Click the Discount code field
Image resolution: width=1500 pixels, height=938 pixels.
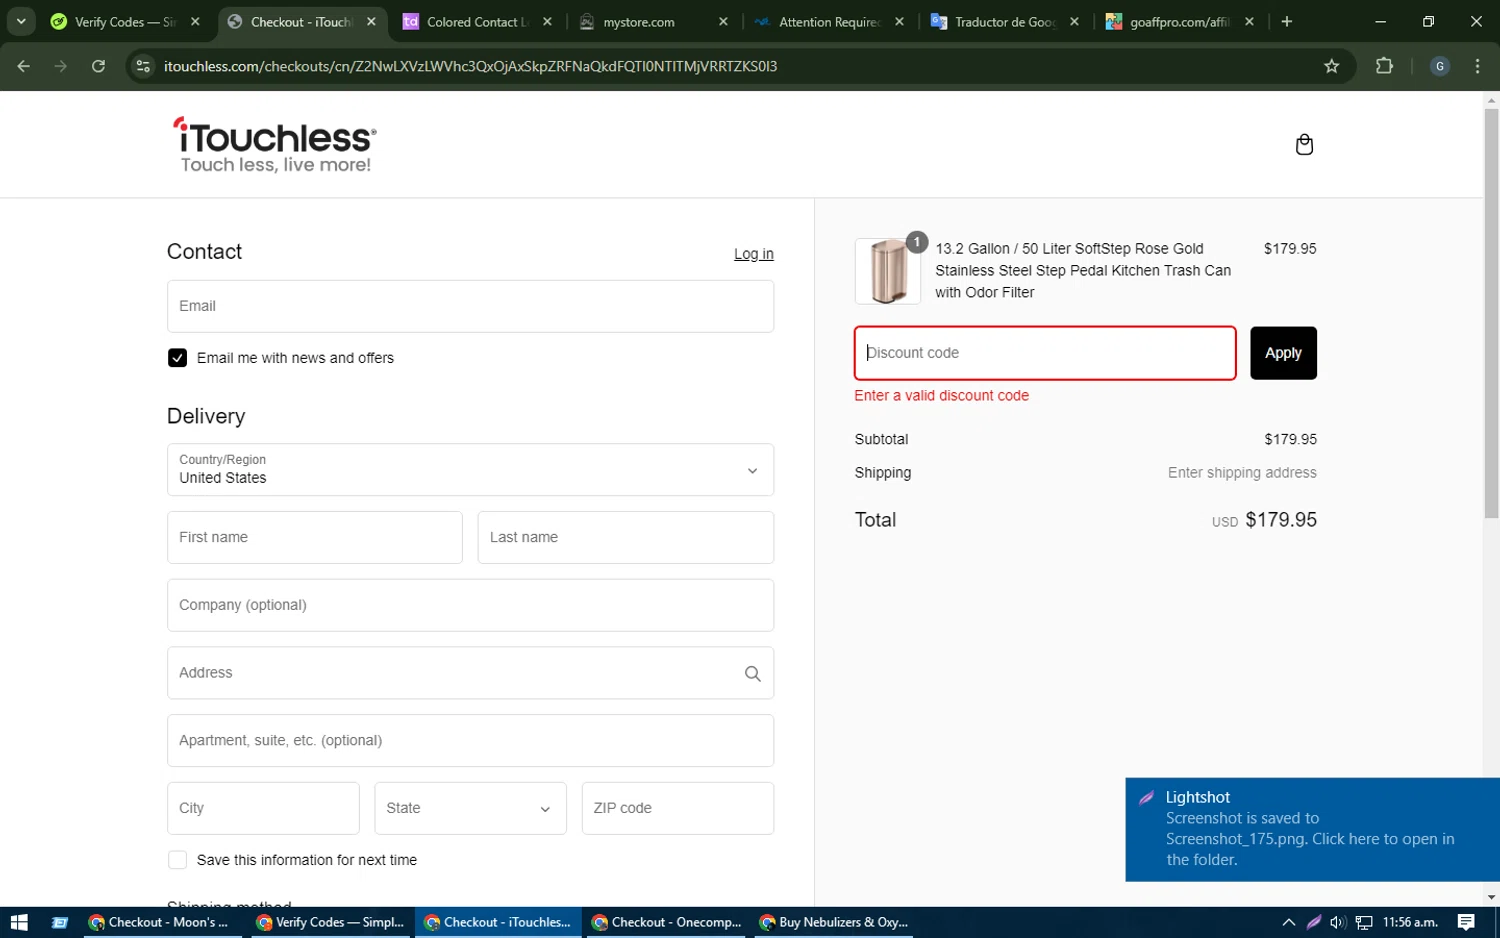1045,353
